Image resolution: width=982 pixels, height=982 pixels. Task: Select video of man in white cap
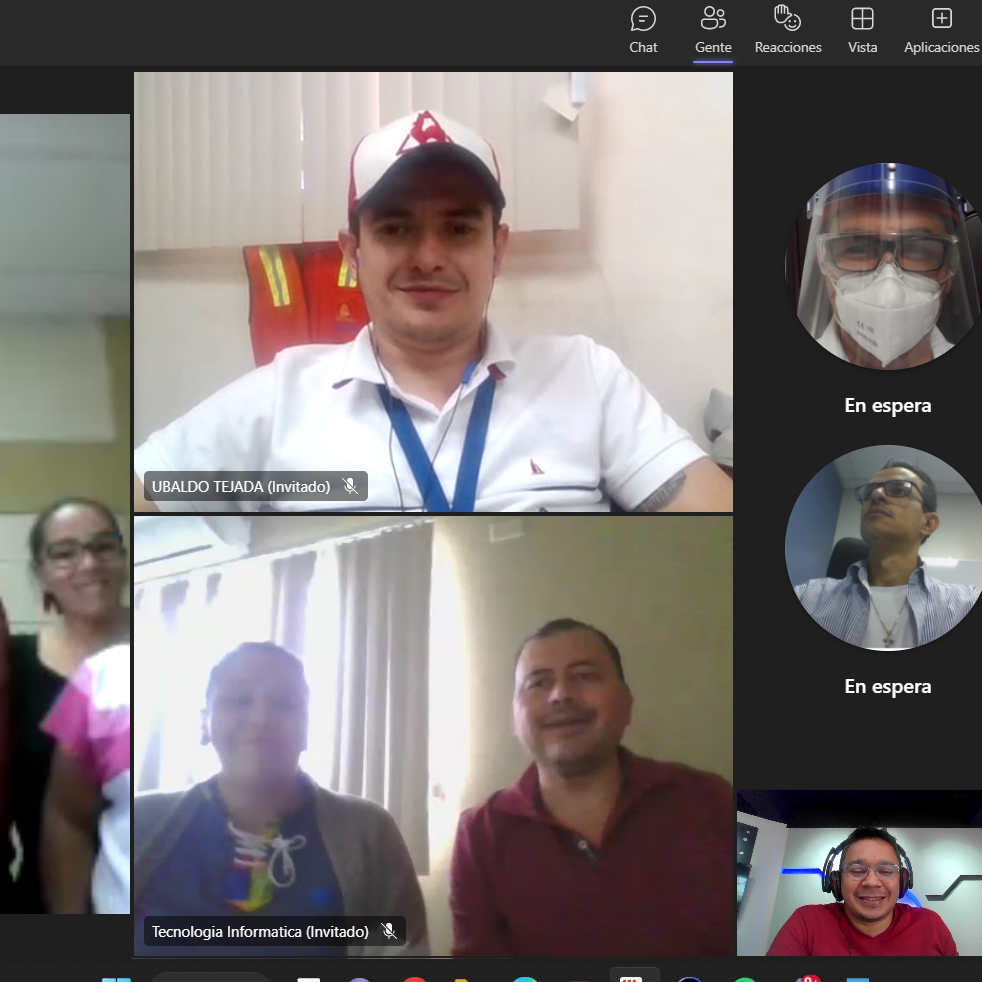[433, 290]
